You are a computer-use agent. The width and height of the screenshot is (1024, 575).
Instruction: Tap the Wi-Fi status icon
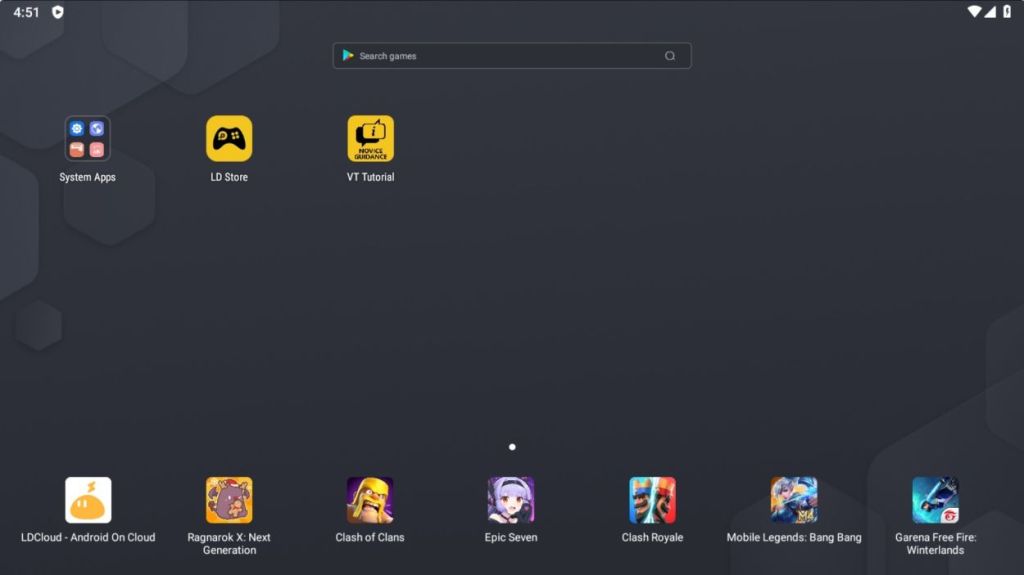pos(974,12)
